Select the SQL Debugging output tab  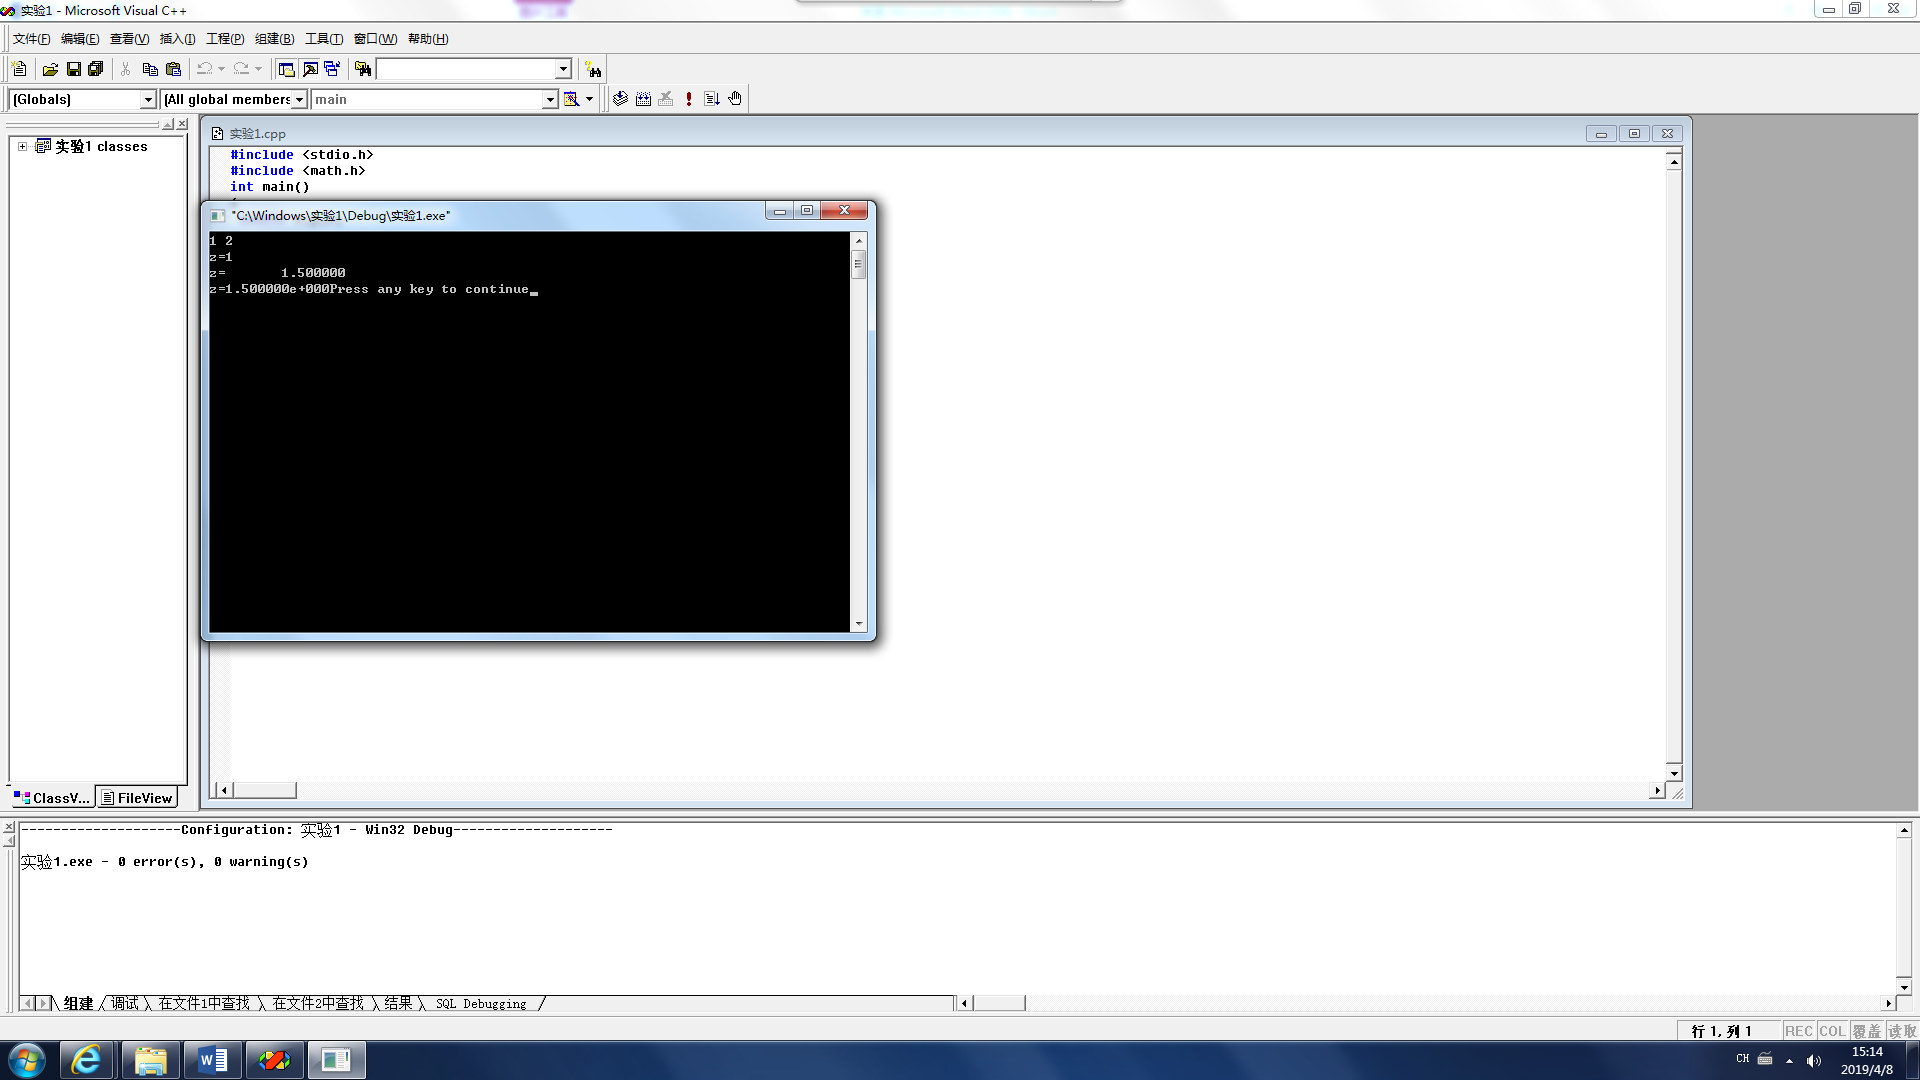tap(481, 1003)
